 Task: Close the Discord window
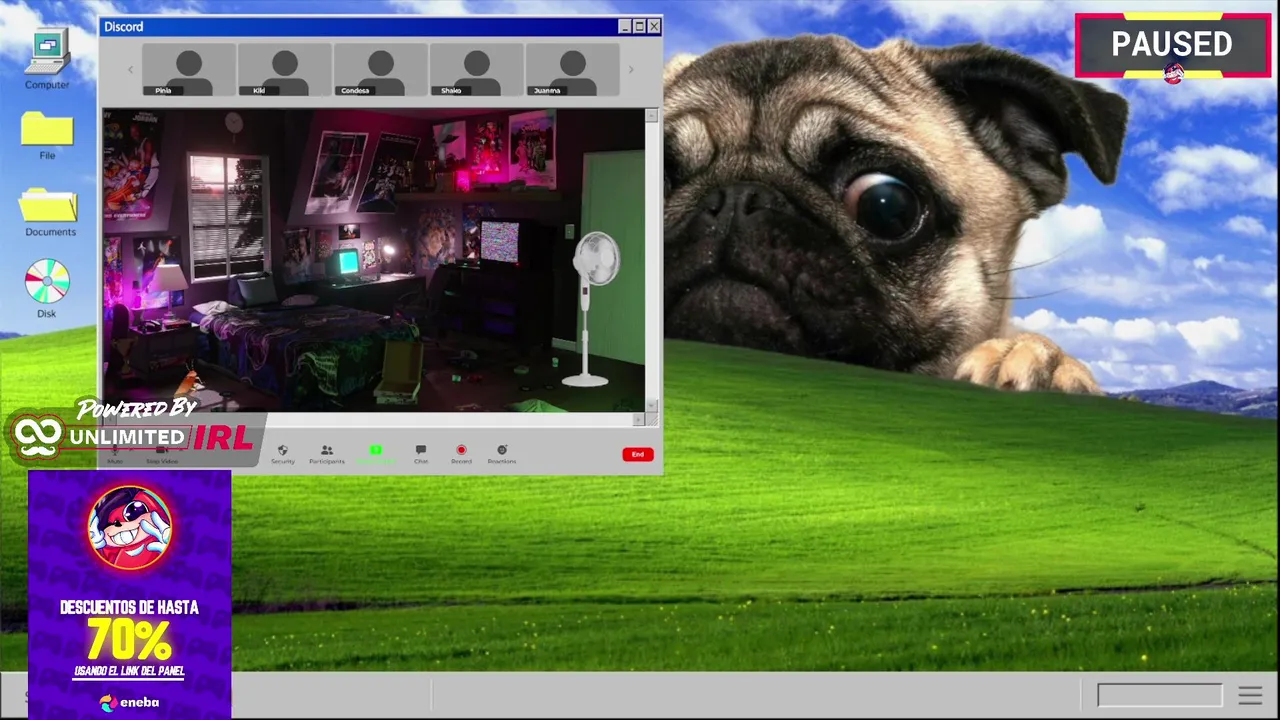pyautogui.click(x=654, y=27)
